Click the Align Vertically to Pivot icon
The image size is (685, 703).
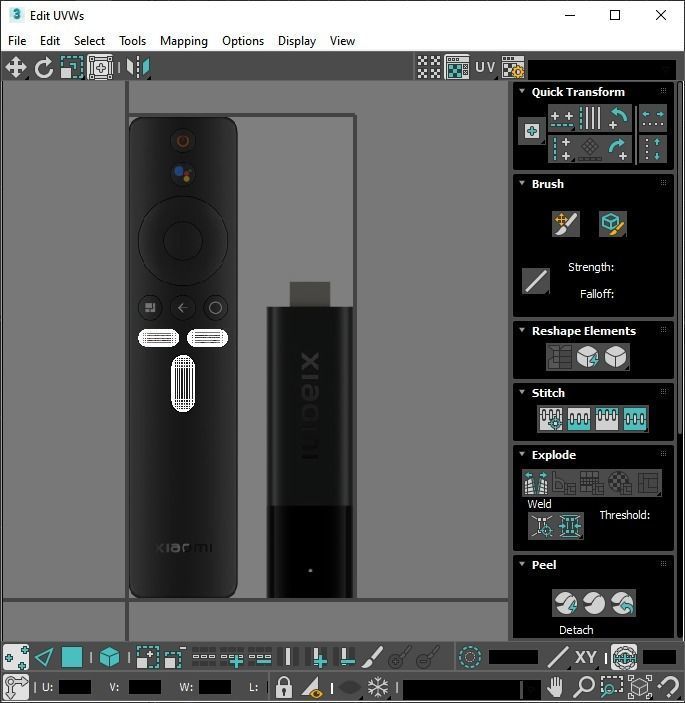(562, 149)
